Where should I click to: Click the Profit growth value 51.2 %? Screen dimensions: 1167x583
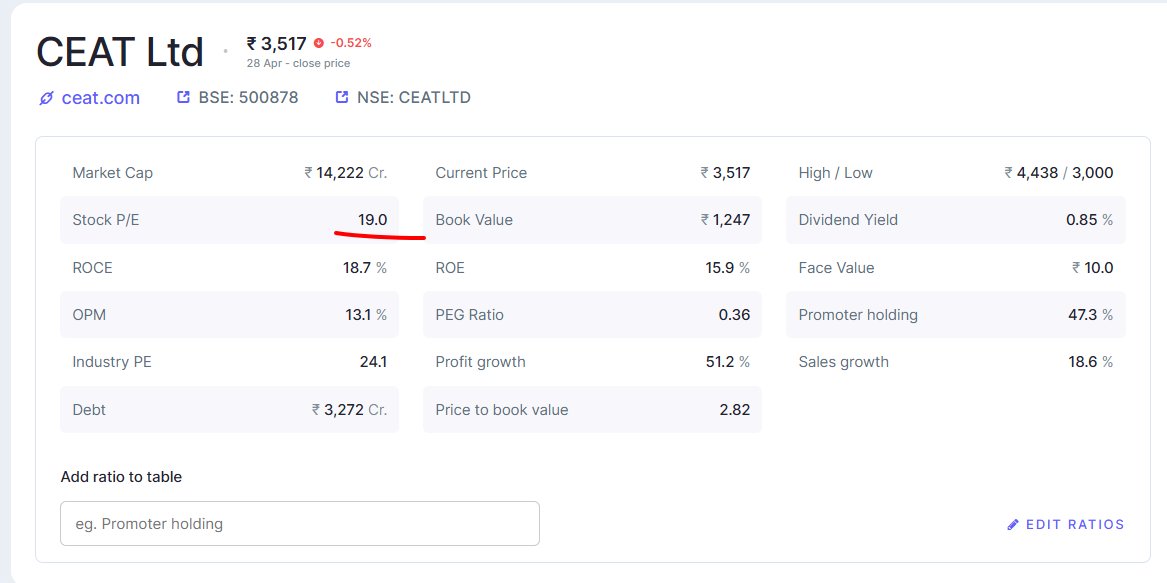click(727, 362)
